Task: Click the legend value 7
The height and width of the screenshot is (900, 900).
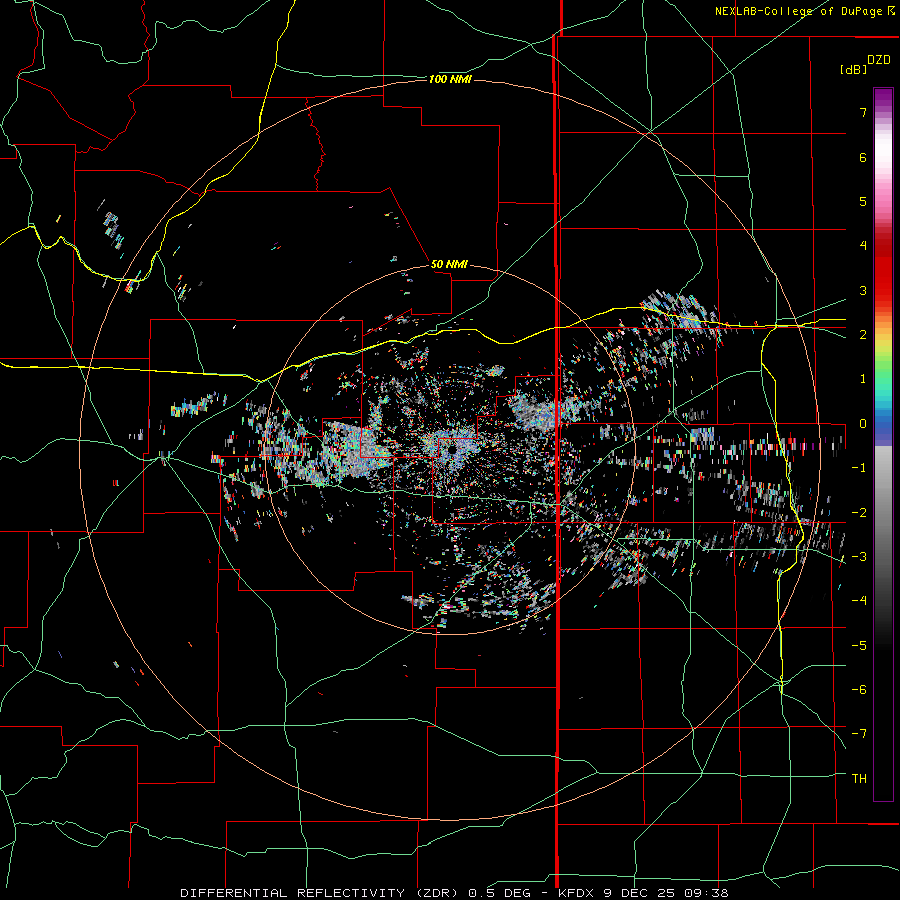Action: [863, 112]
